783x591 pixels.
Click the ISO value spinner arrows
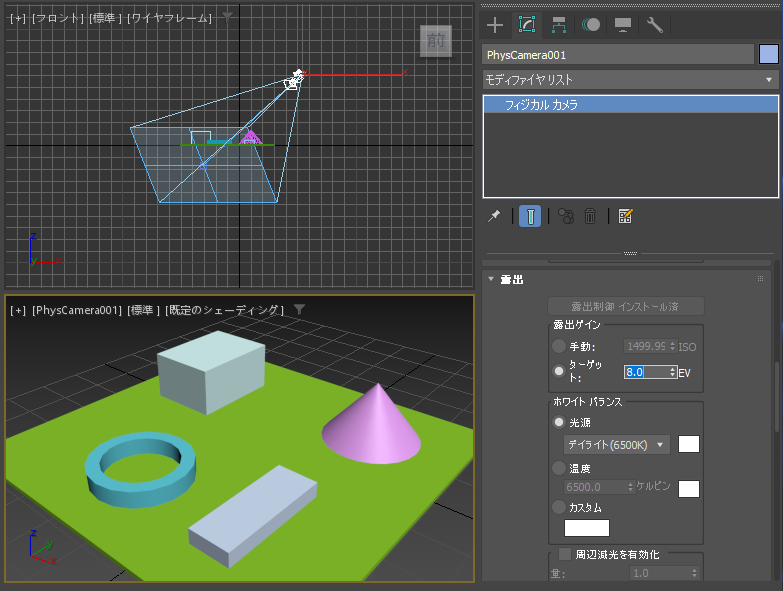pos(673,345)
